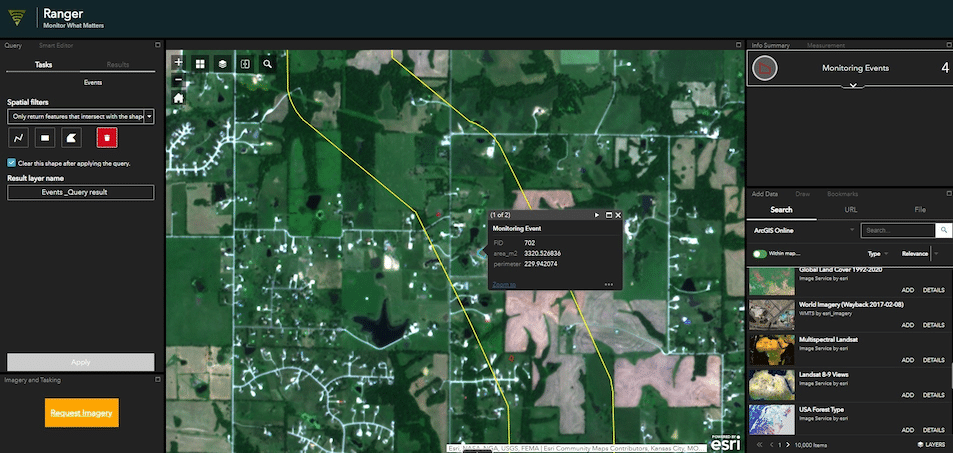The image size is (953, 453).
Task: Open popup more options ellipsis
Action: point(609,284)
